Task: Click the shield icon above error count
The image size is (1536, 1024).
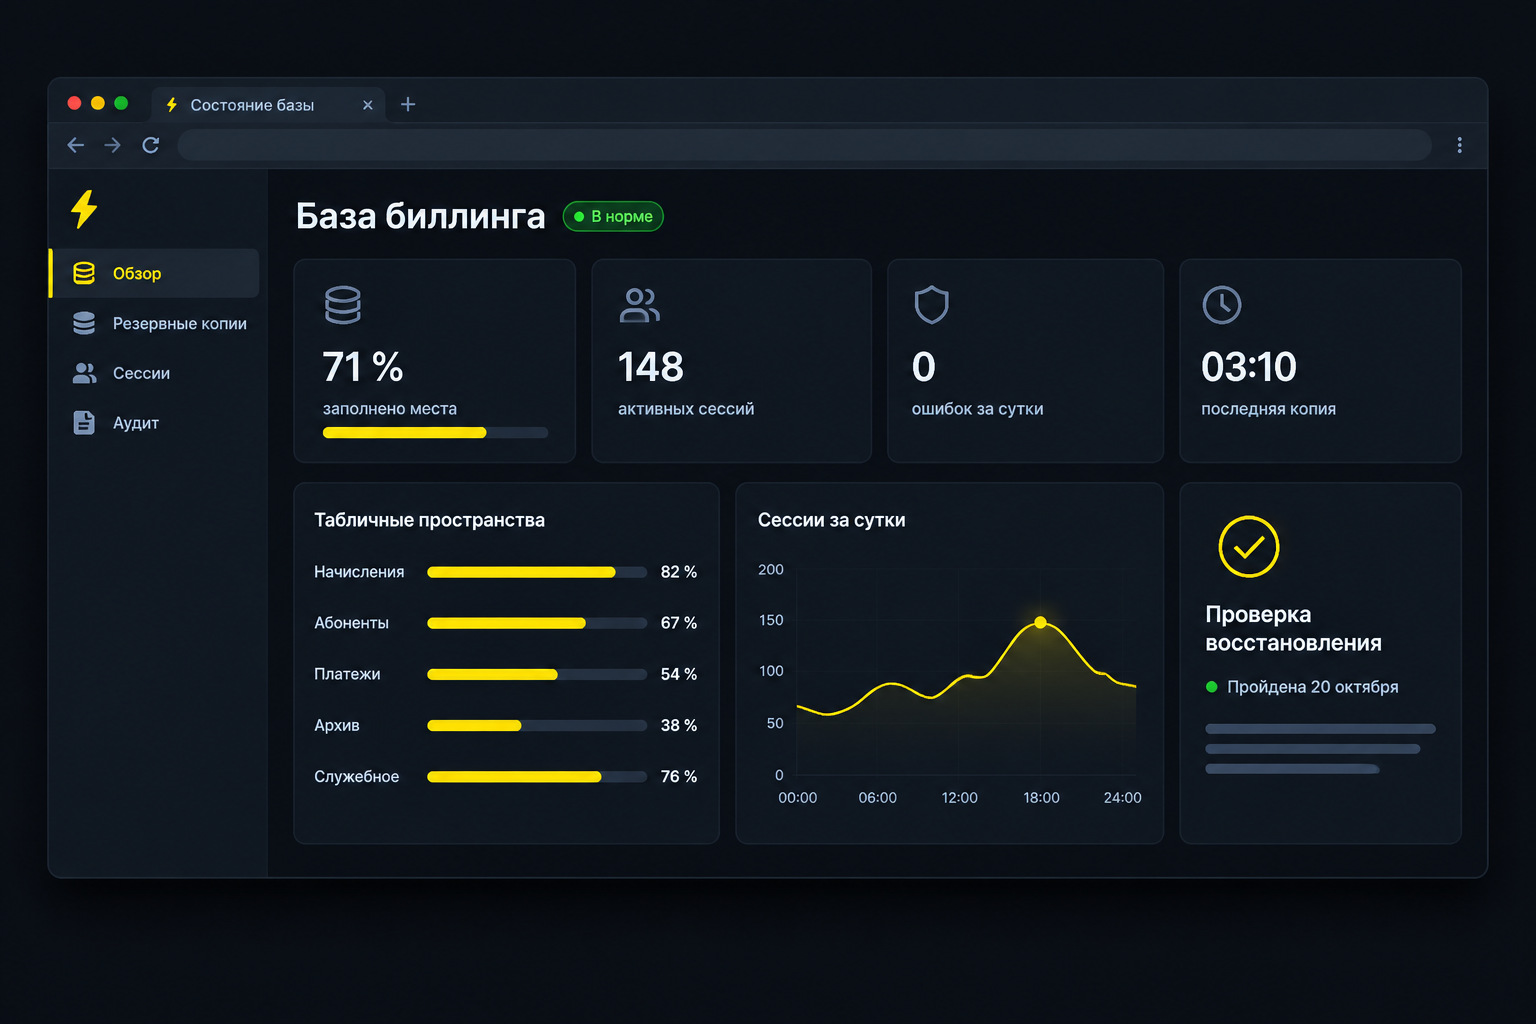Action: click(x=931, y=305)
